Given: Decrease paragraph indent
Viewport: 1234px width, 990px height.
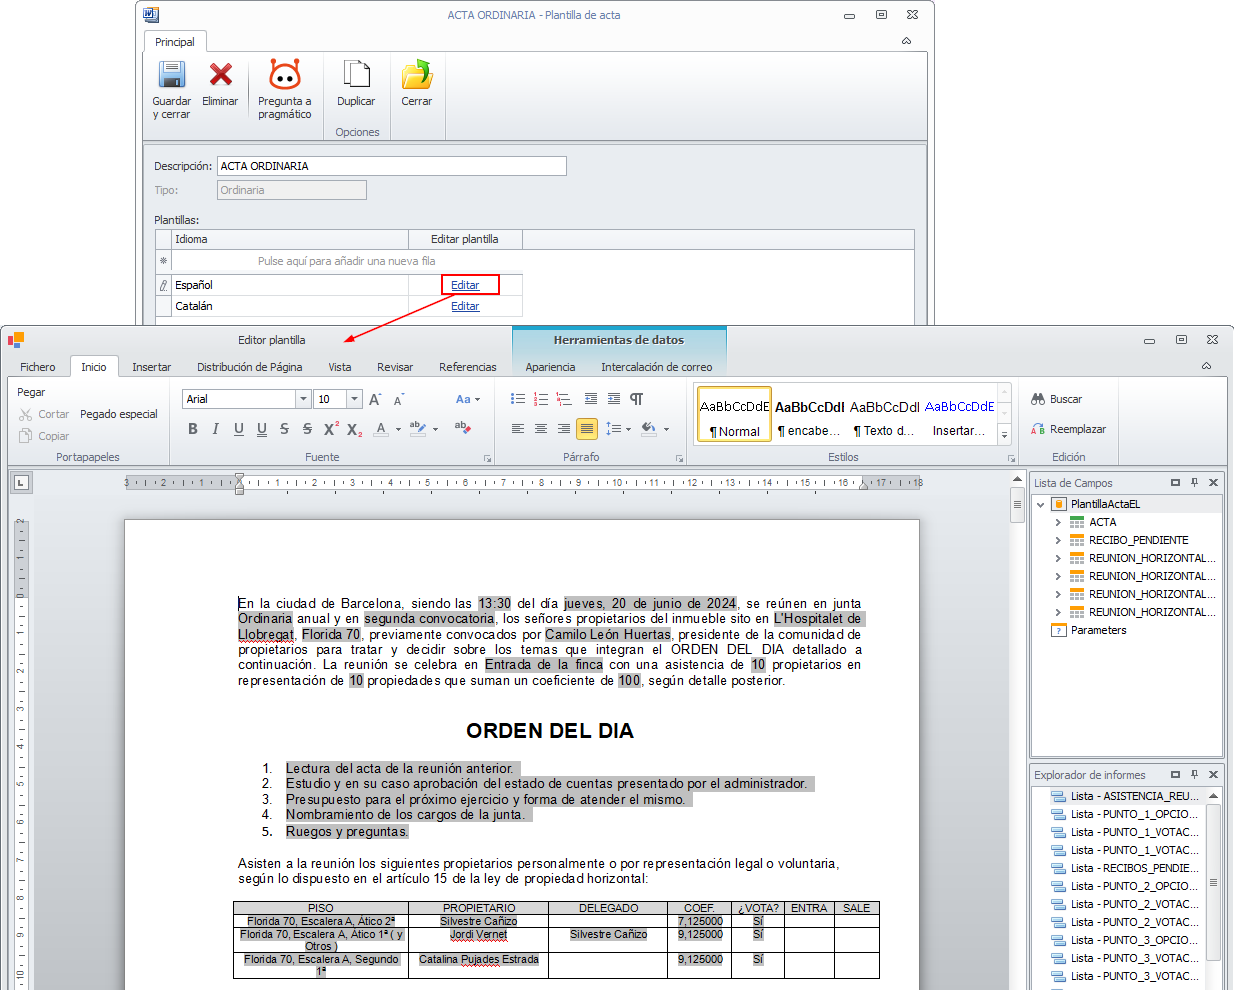Looking at the screenshot, I should point(591,398).
